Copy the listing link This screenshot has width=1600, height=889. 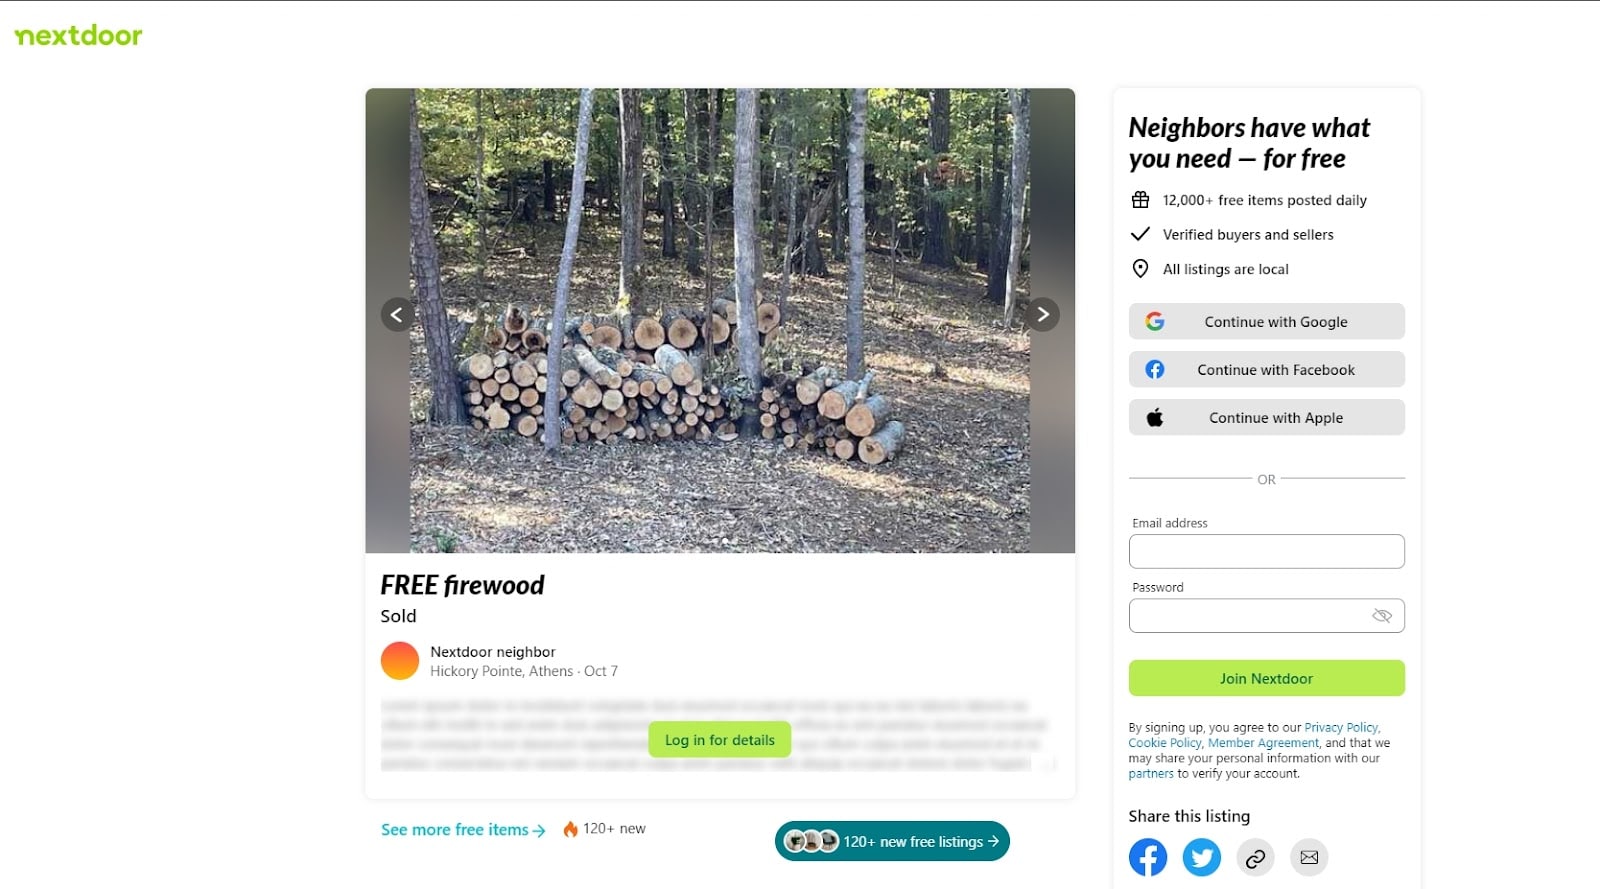(1256, 857)
